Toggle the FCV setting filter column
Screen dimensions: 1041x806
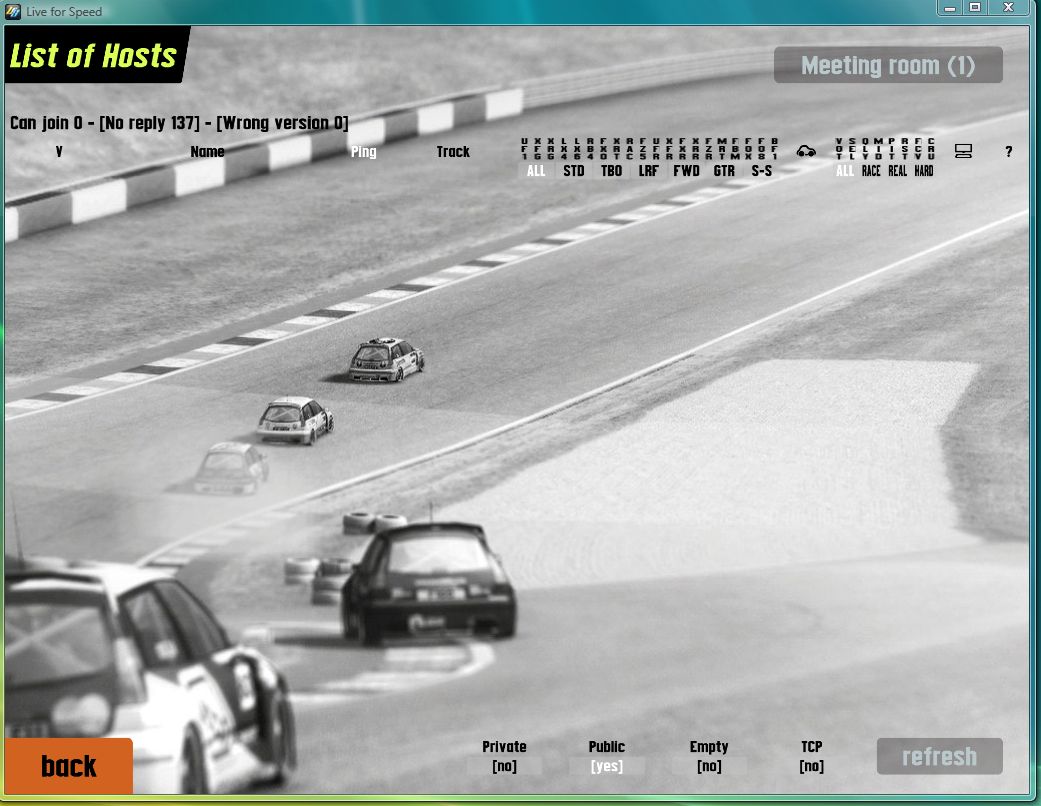pyautogui.click(x=918, y=149)
